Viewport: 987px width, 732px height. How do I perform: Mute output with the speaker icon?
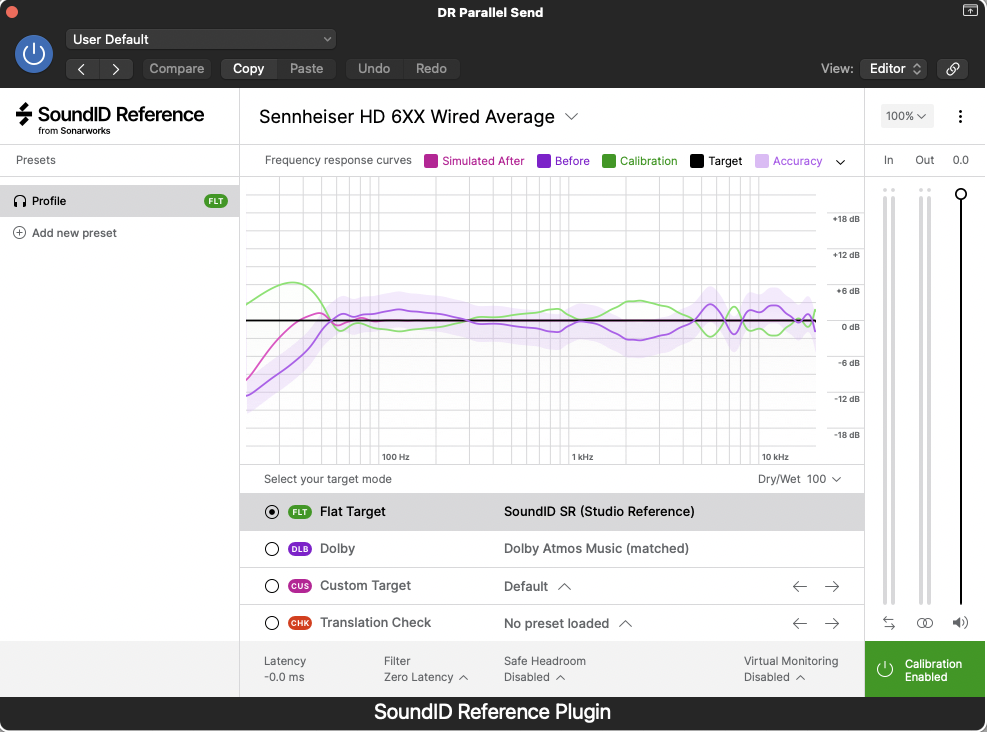tap(959, 622)
